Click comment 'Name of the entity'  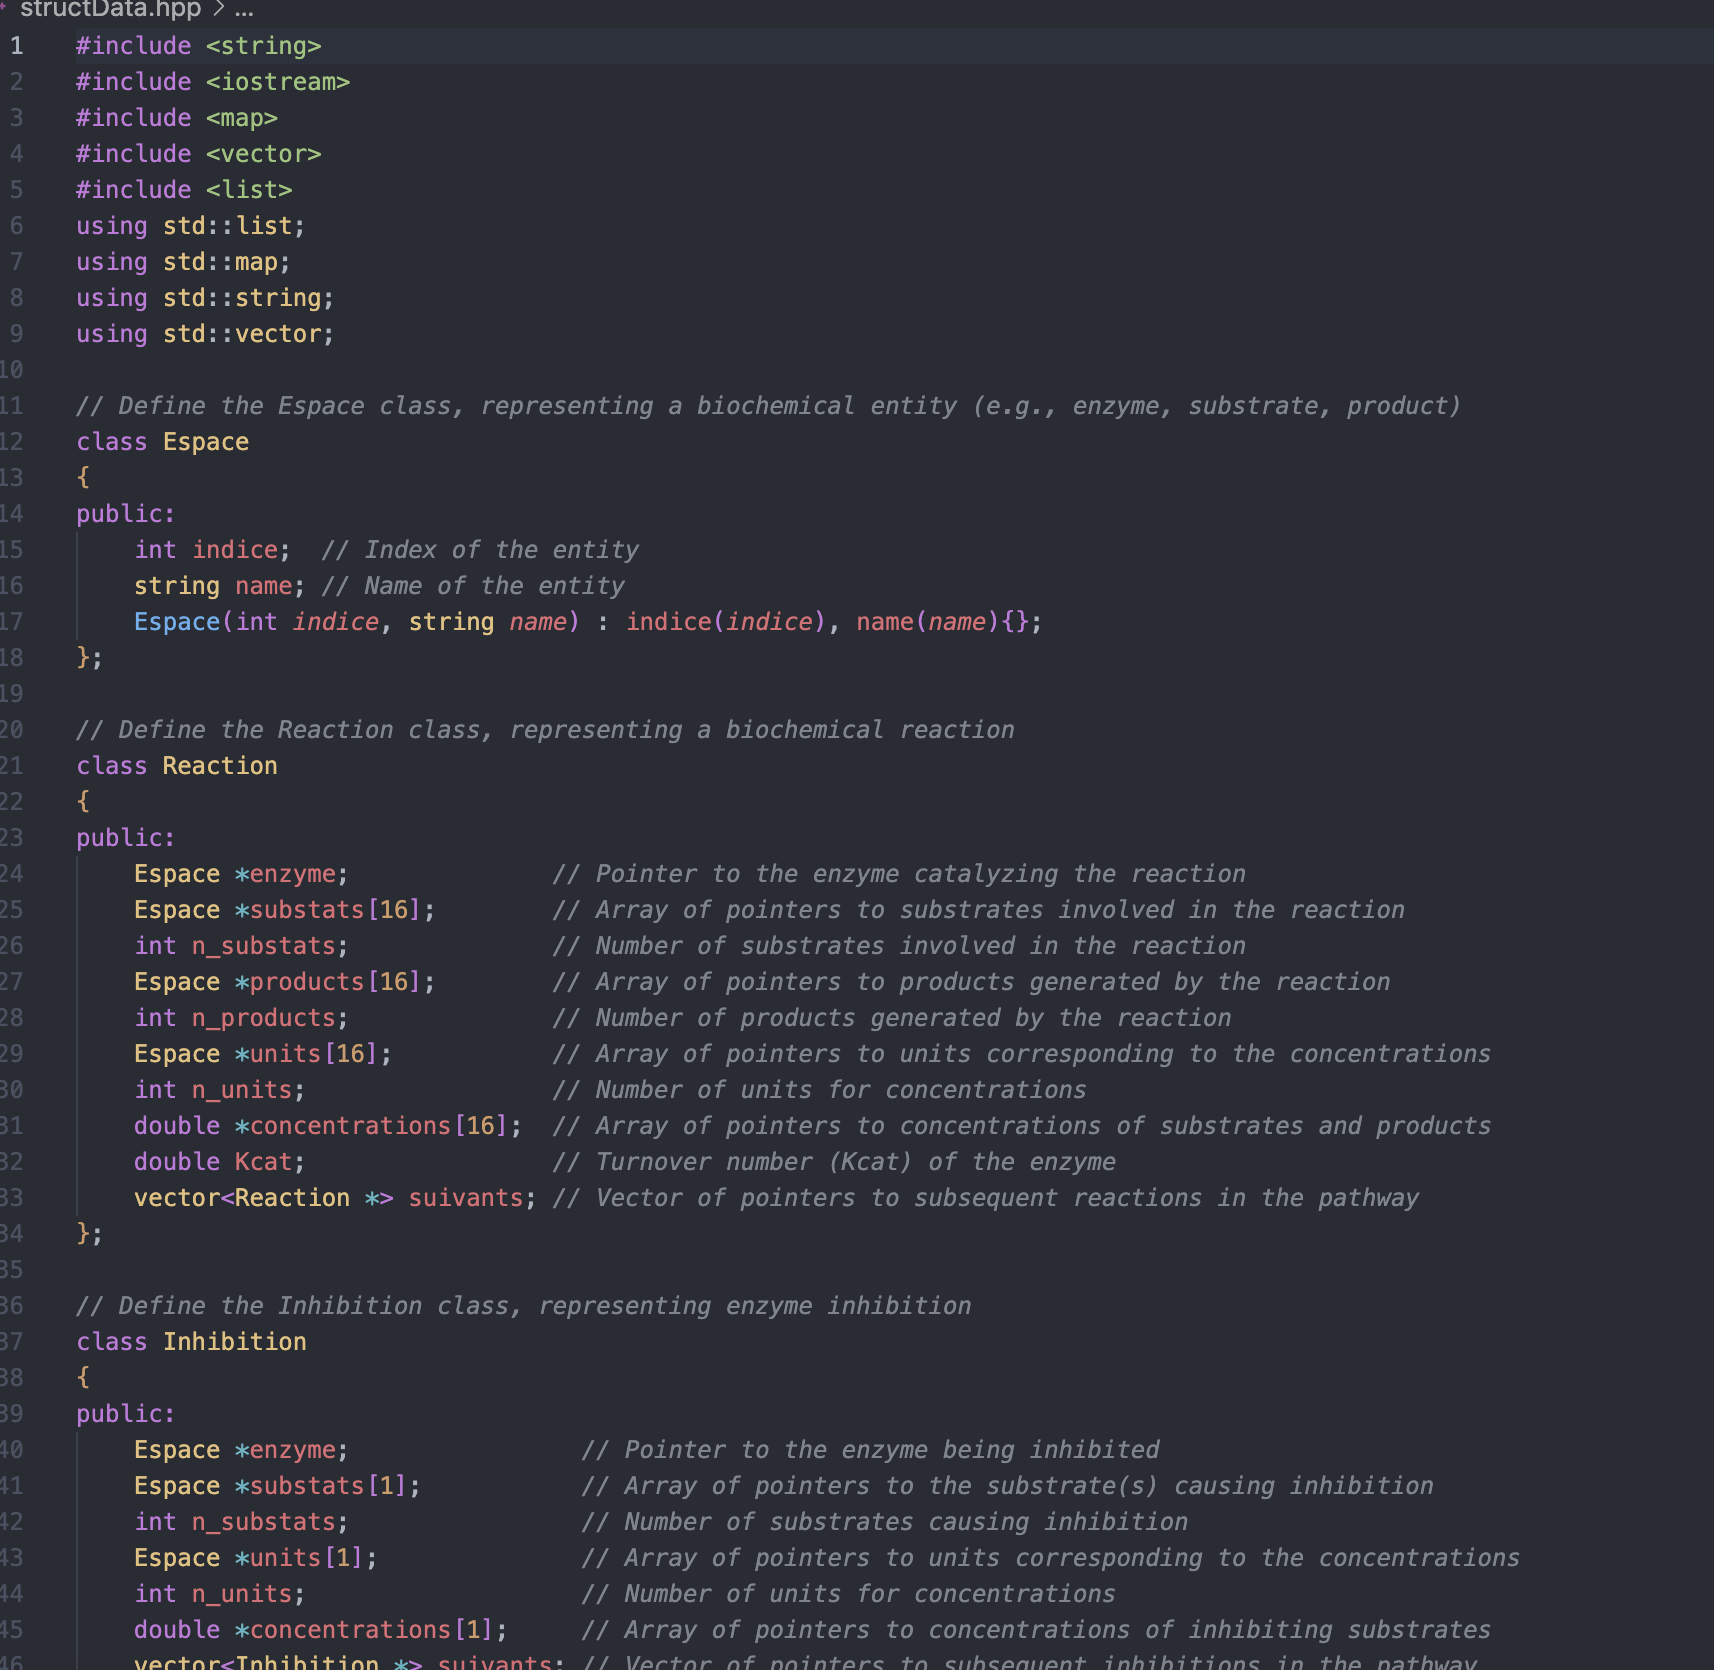pos(473,586)
